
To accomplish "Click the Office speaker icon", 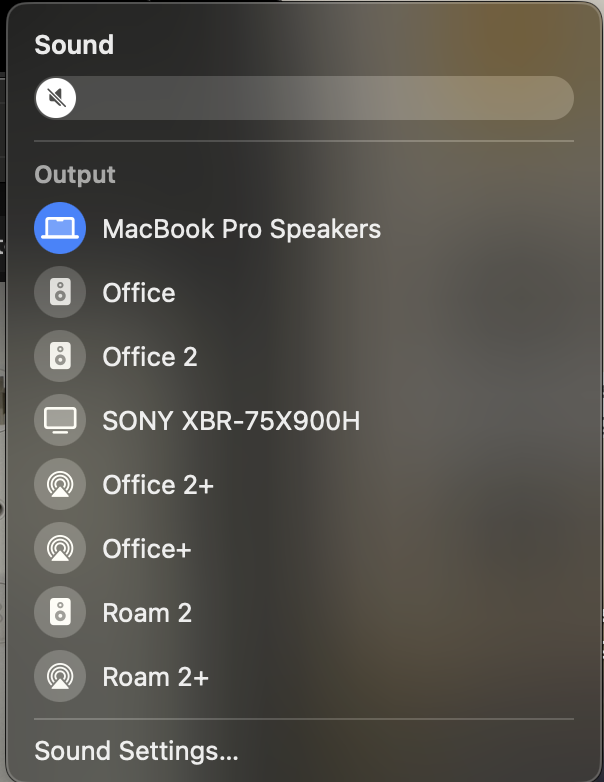I will click(x=60, y=292).
